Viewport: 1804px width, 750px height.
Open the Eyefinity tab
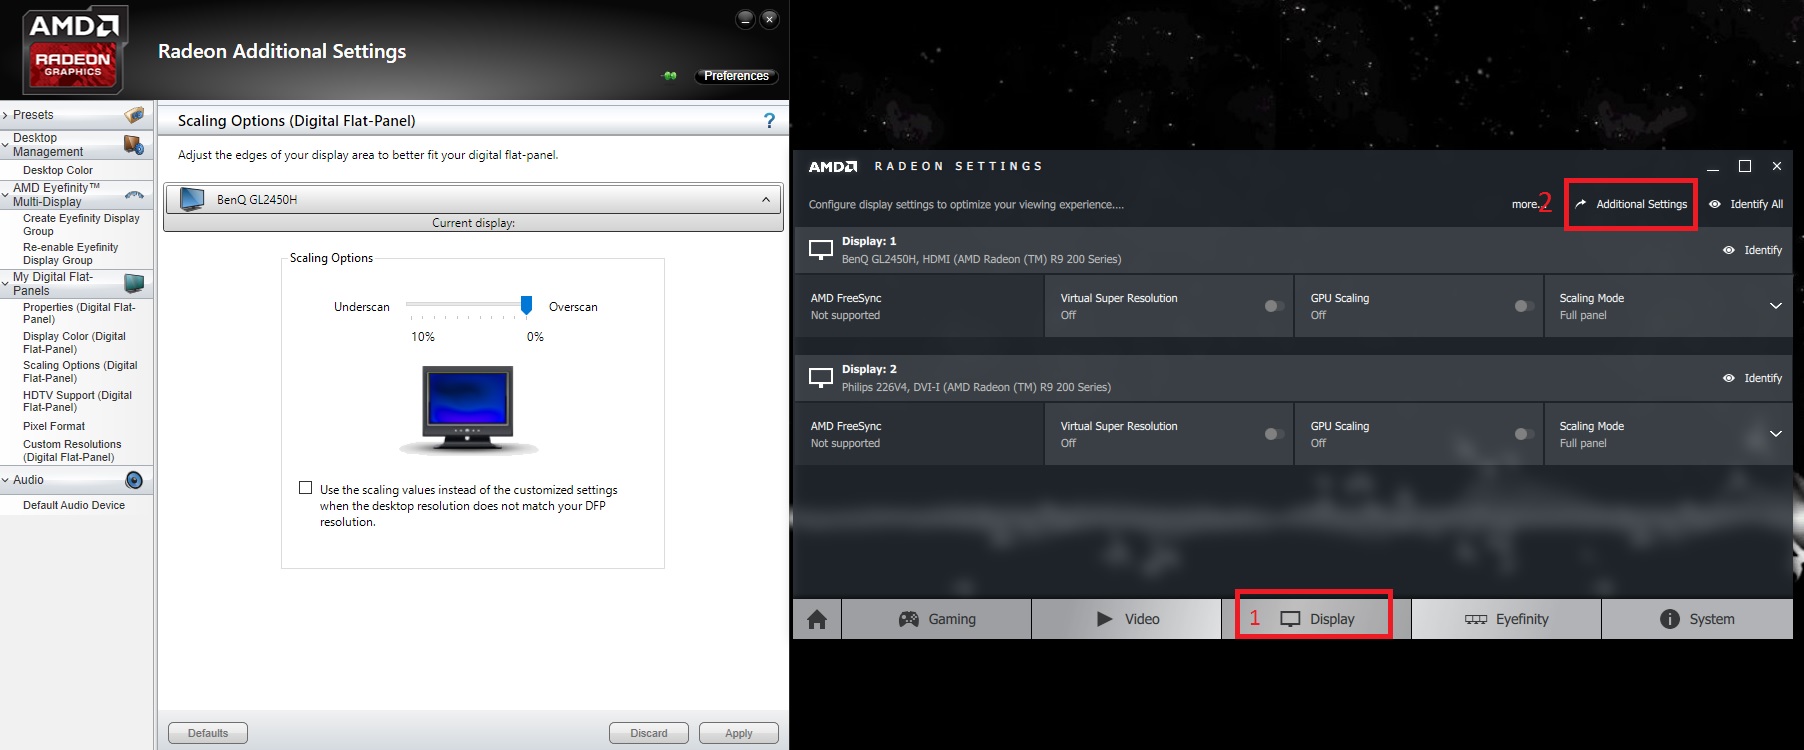coord(1507,619)
